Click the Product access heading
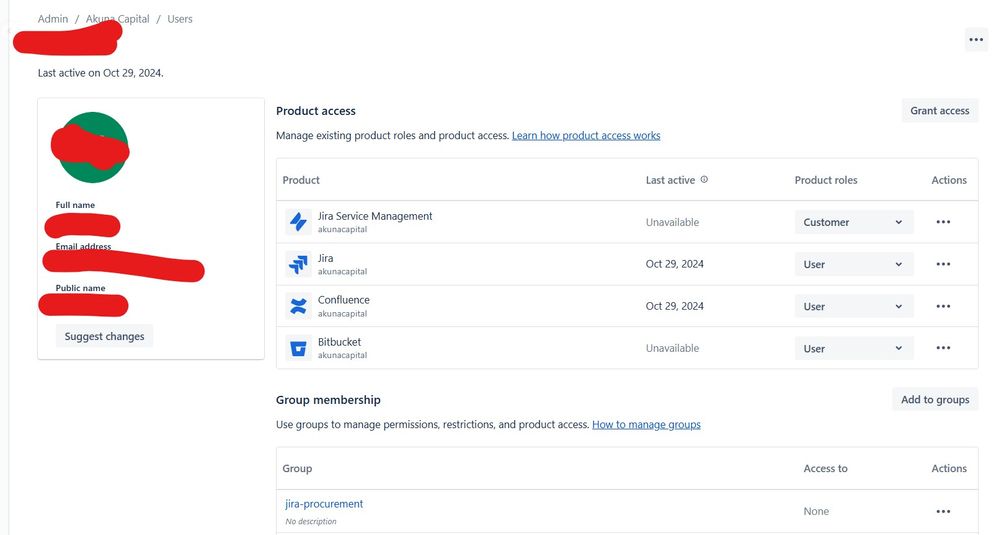The height and width of the screenshot is (535, 999). pyautogui.click(x=315, y=111)
